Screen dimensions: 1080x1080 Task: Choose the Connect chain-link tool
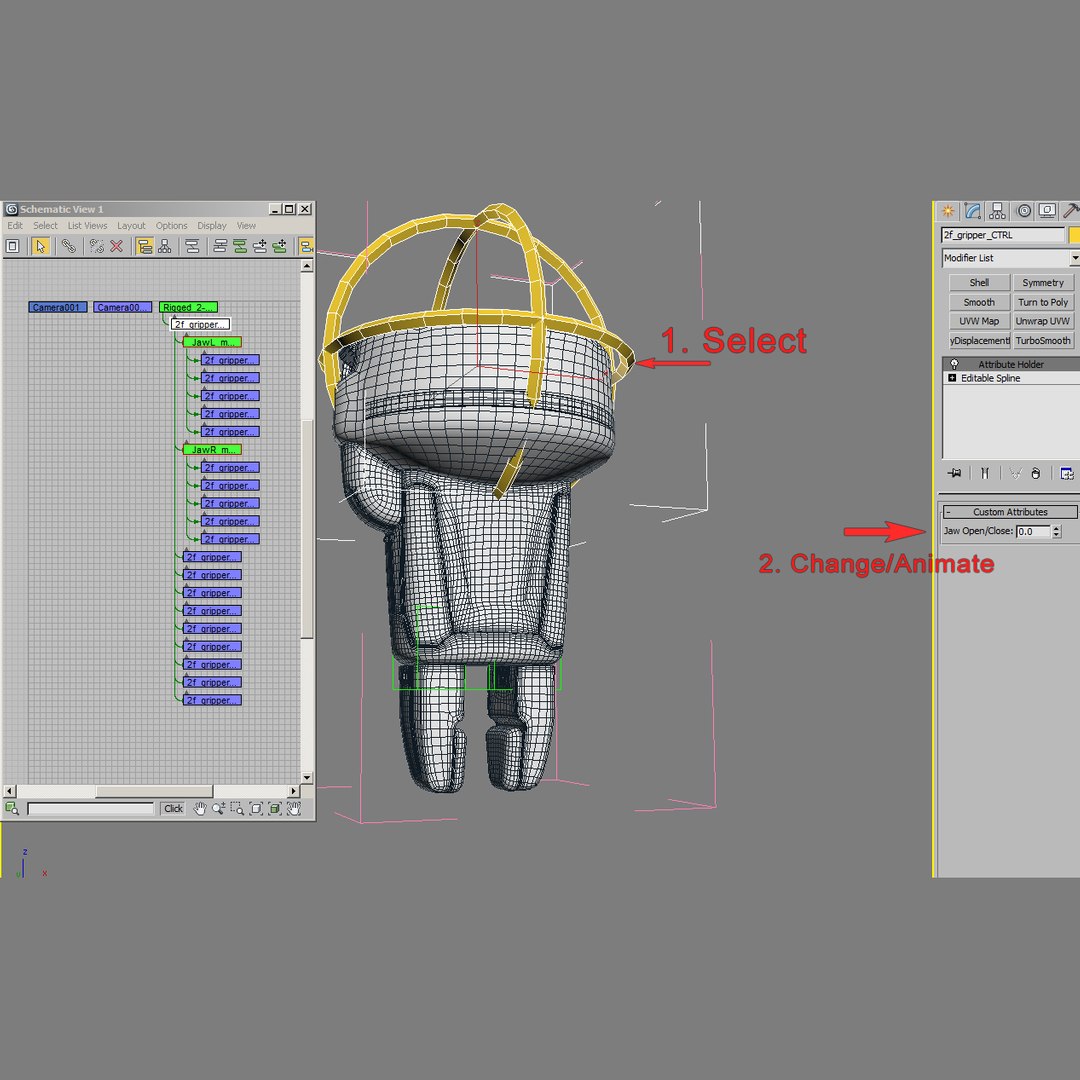coord(68,246)
